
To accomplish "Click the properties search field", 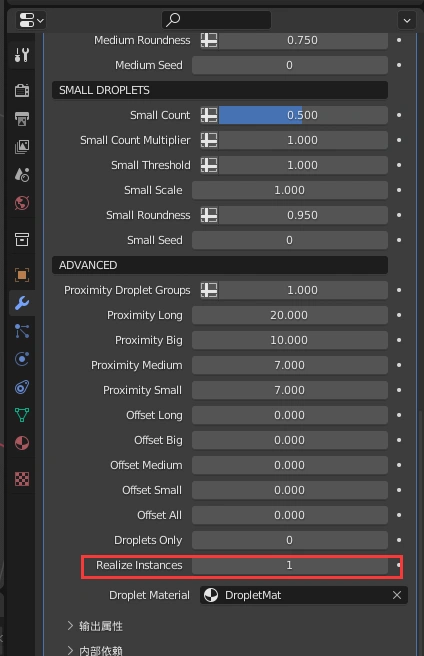I will pos(216,20).
